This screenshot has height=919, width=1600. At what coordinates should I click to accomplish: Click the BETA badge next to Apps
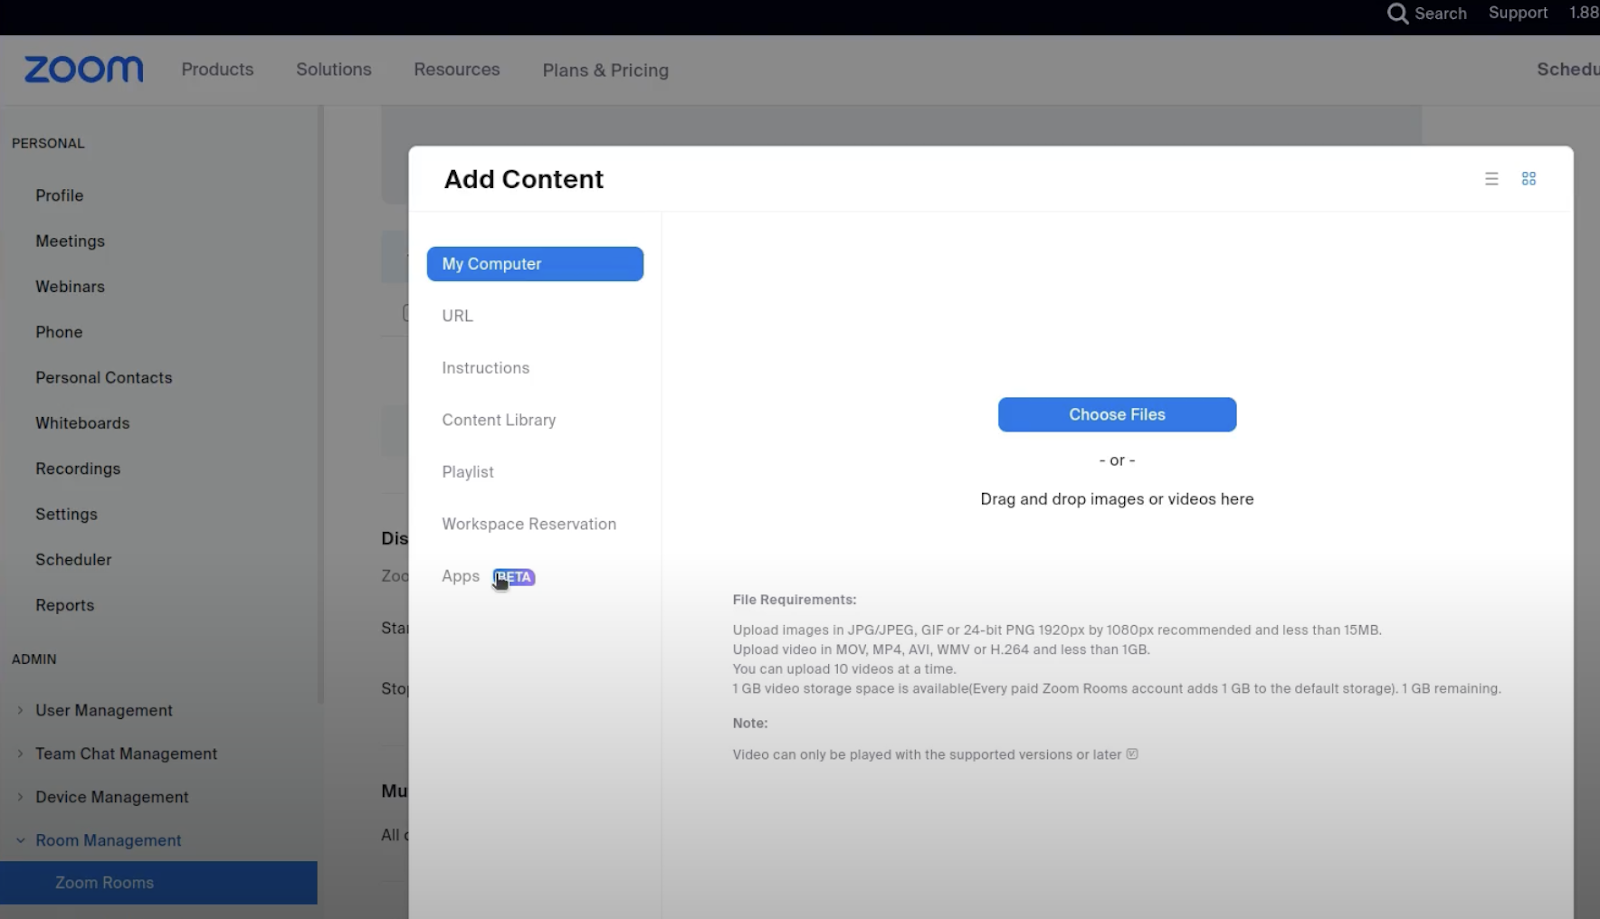click(x=514, y=577)
